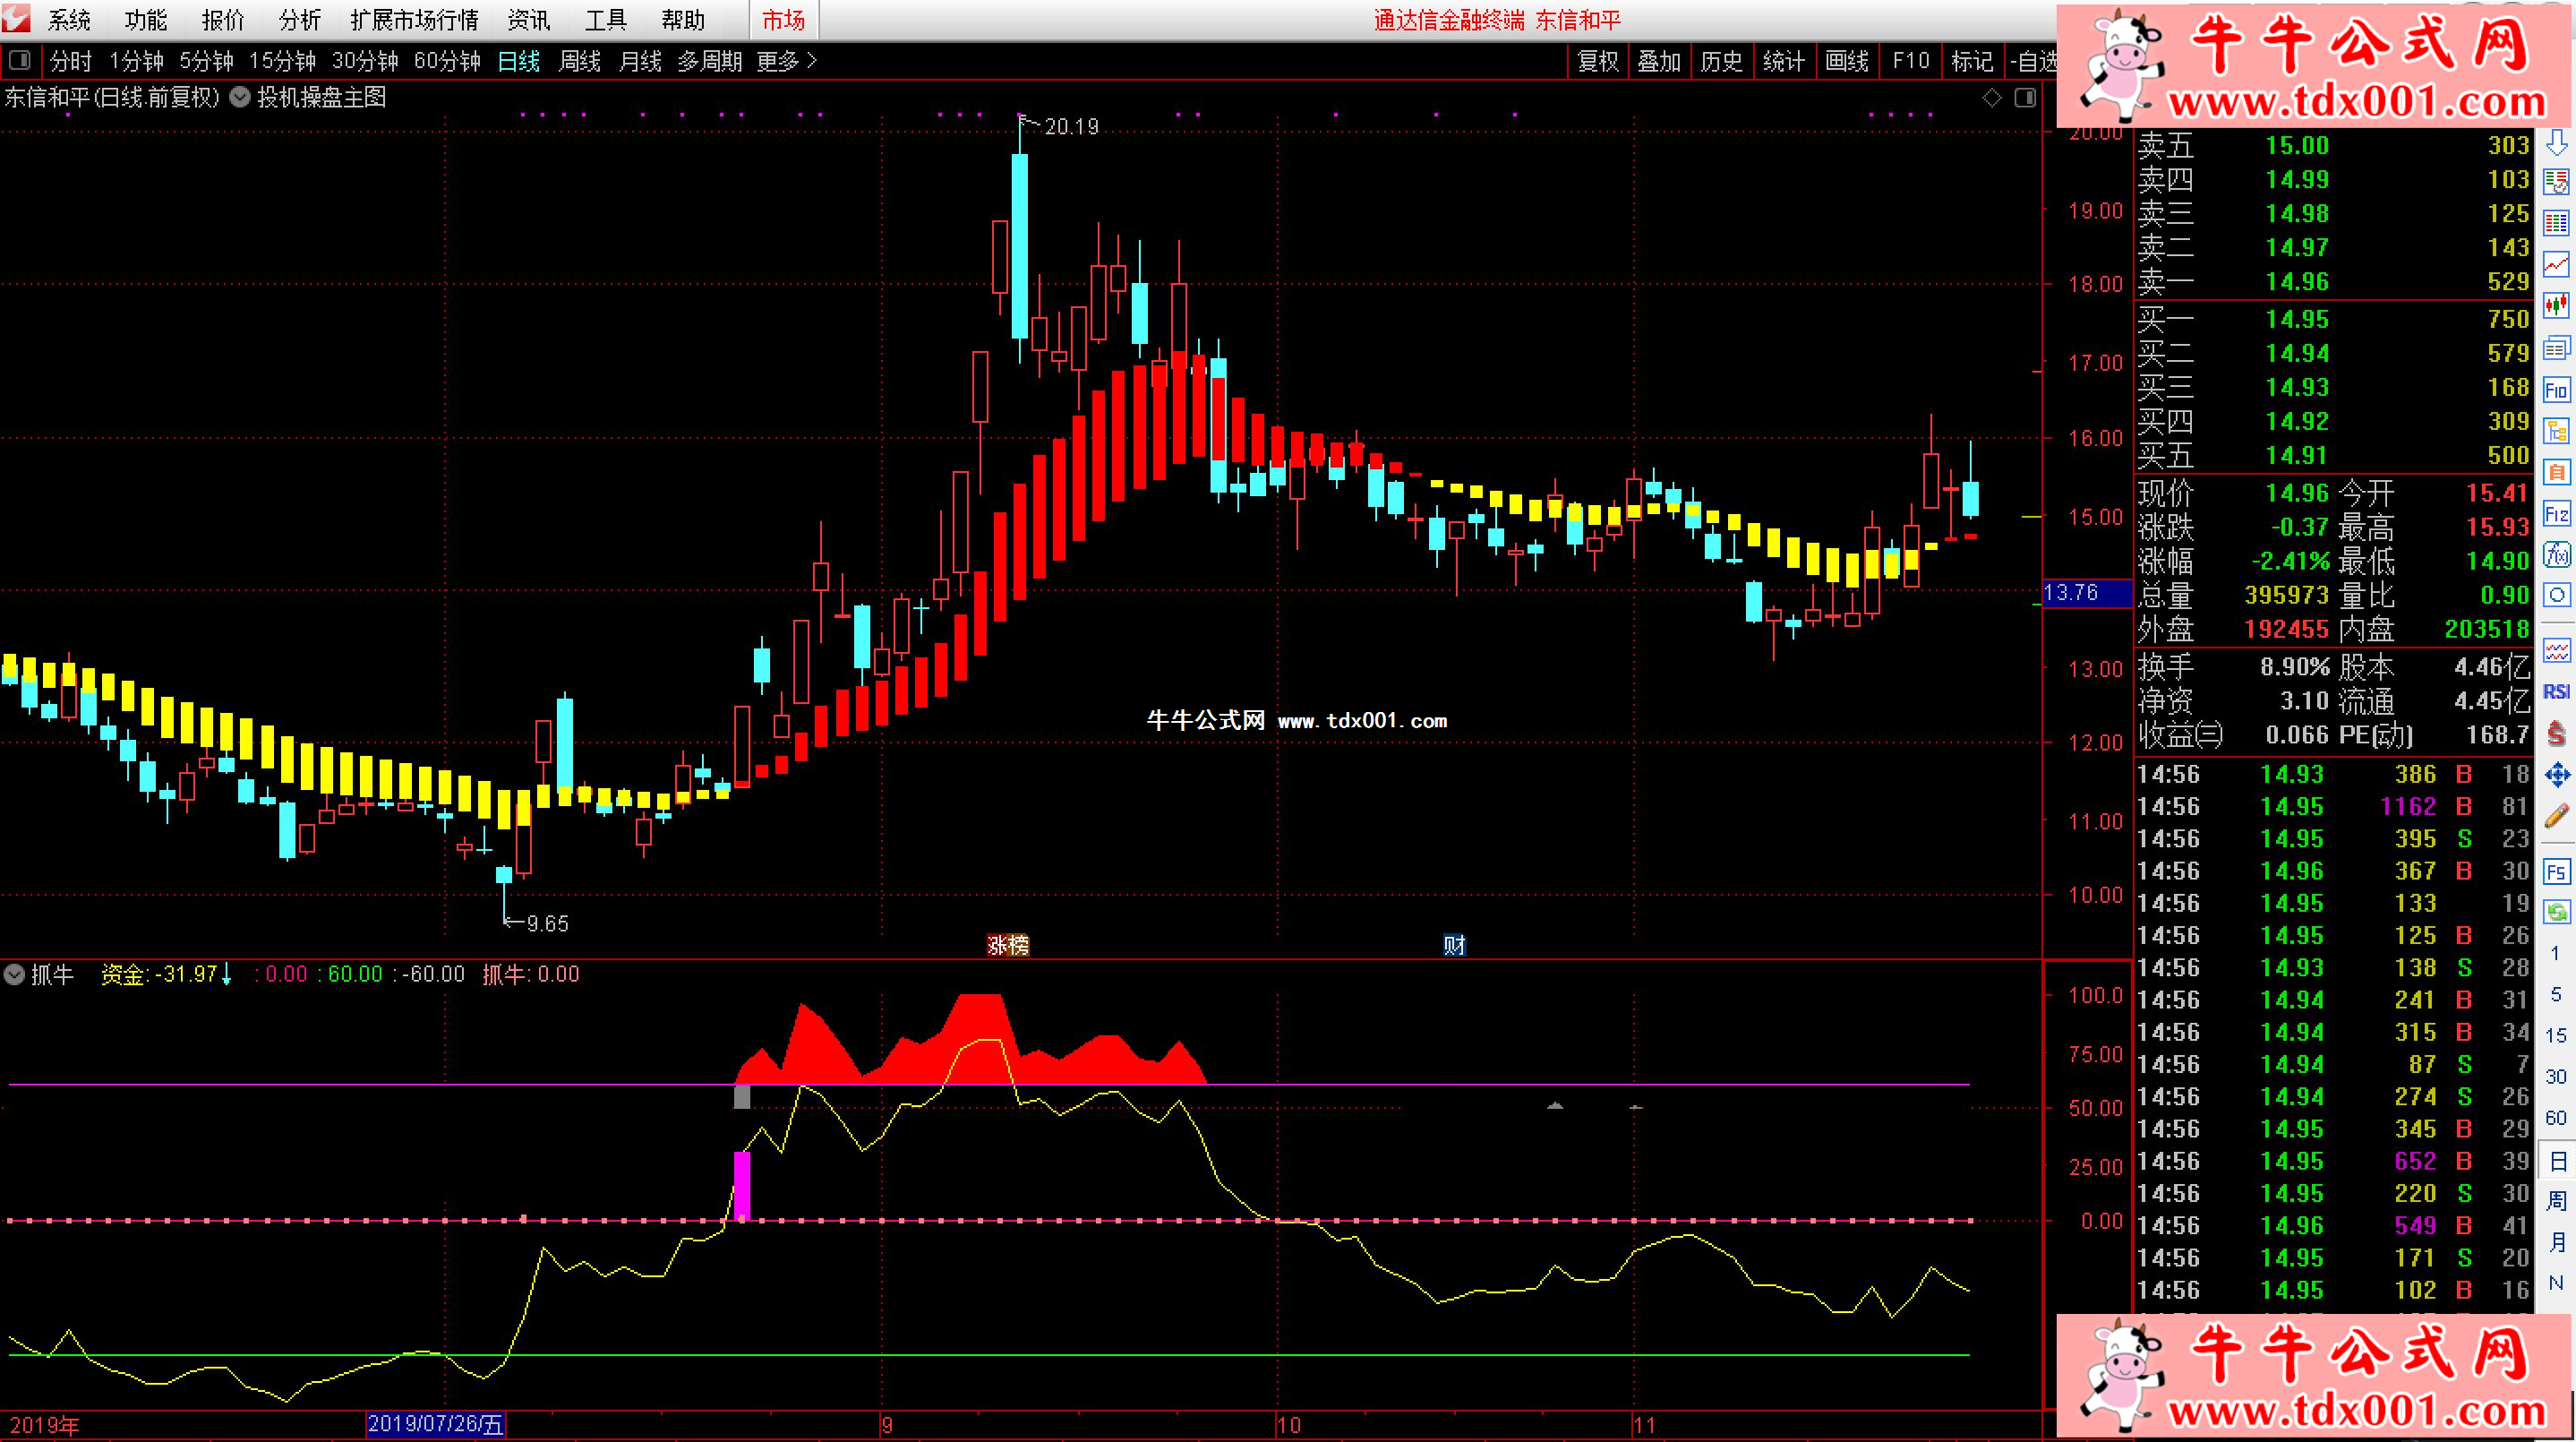Switch to the 周线 period tab

(579, 61)
